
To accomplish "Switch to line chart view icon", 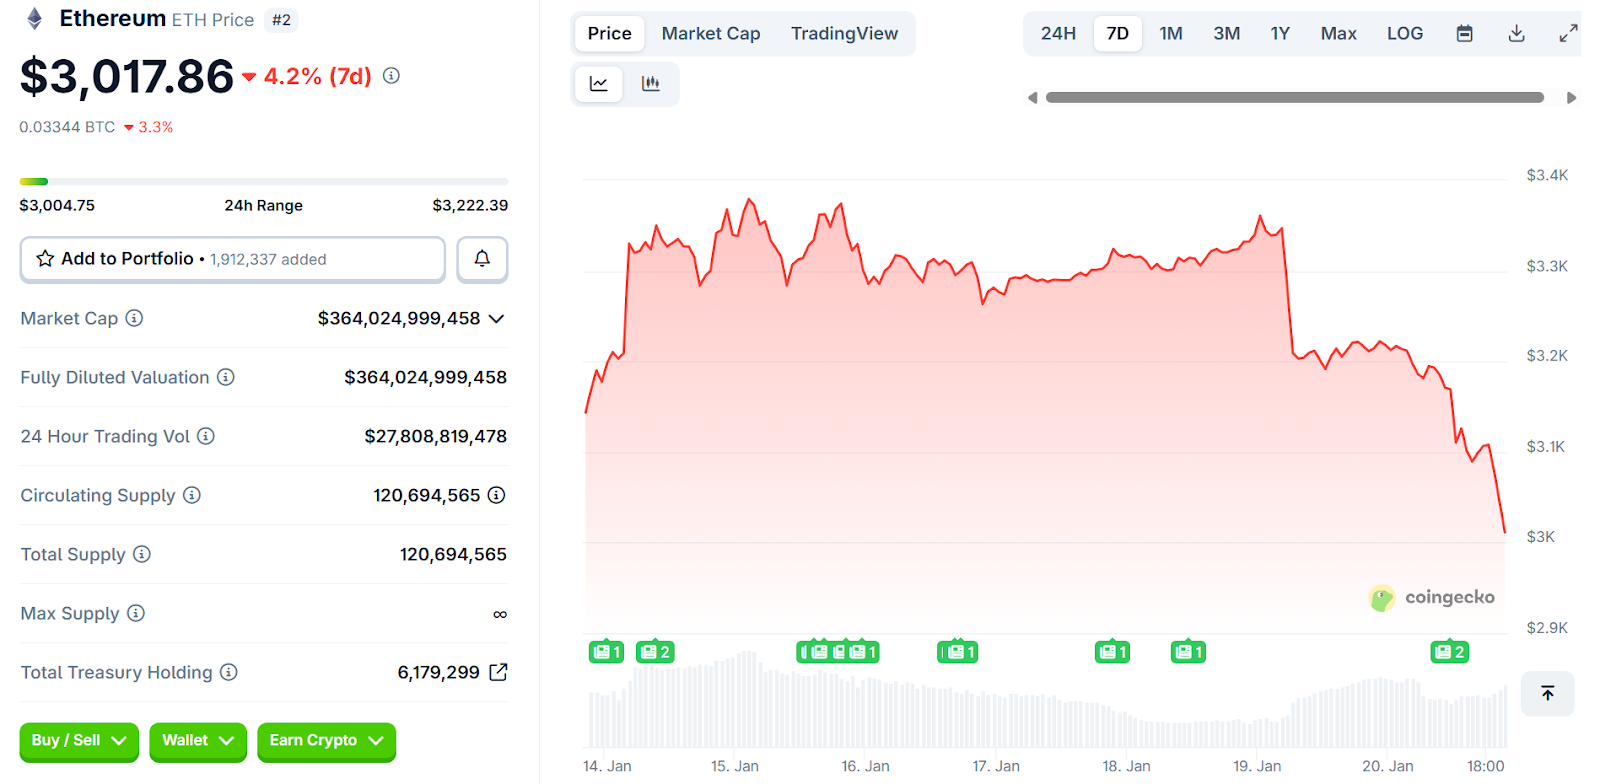I will coord(599,84).
